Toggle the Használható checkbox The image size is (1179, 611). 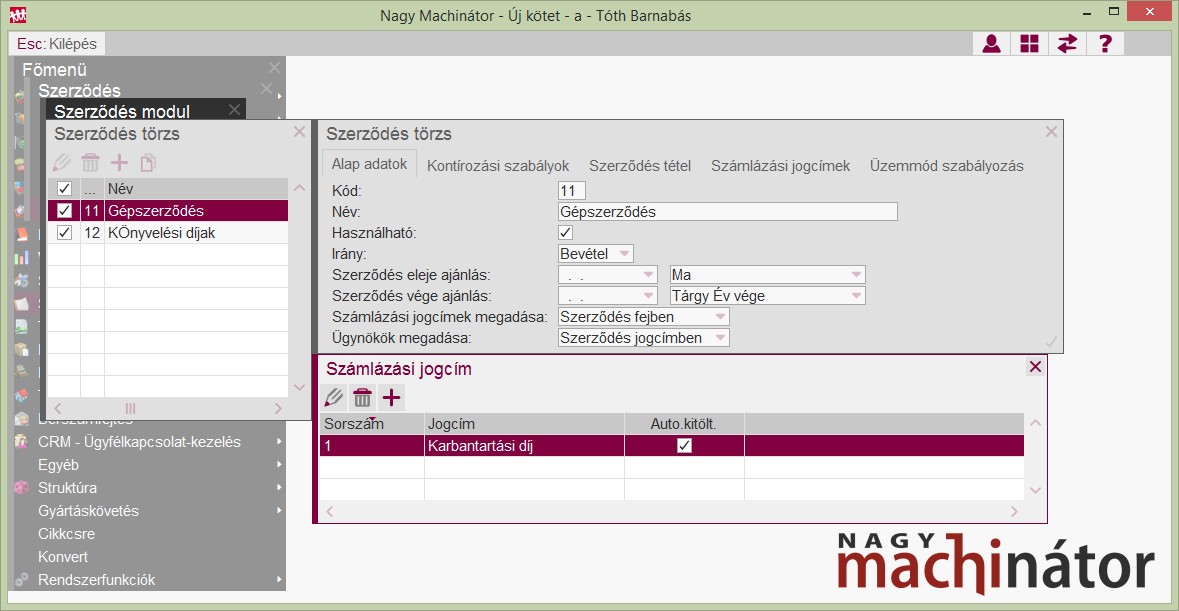click(x=565, y=233)
